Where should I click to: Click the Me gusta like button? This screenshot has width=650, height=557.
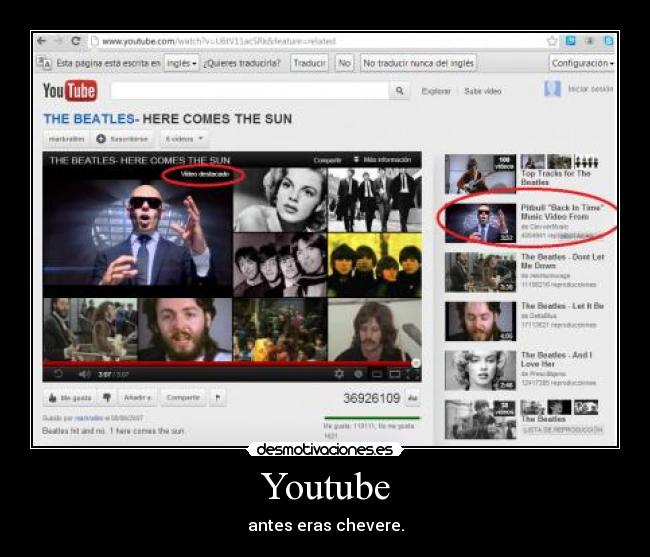(x=70, y=398)
